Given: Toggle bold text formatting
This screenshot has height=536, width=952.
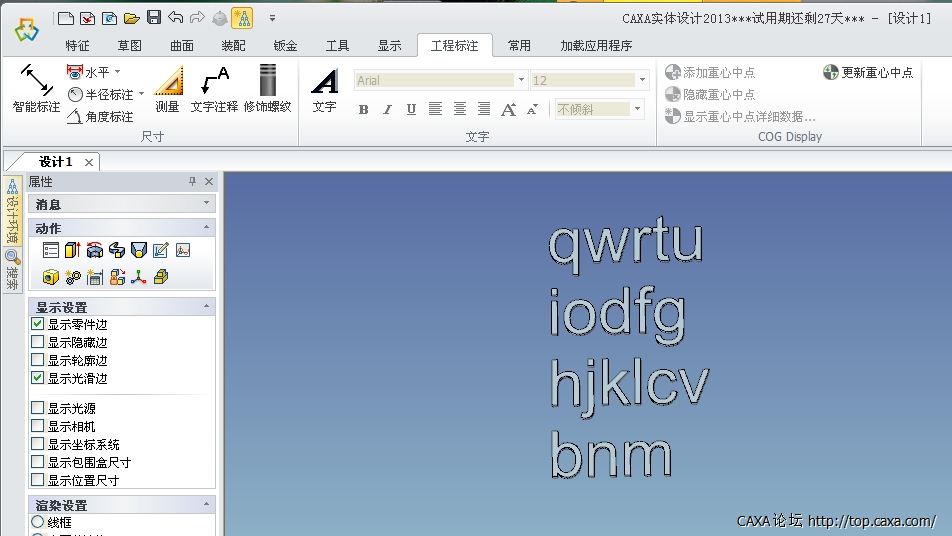Looking at the screenshot, I should [x=363, y=110].
